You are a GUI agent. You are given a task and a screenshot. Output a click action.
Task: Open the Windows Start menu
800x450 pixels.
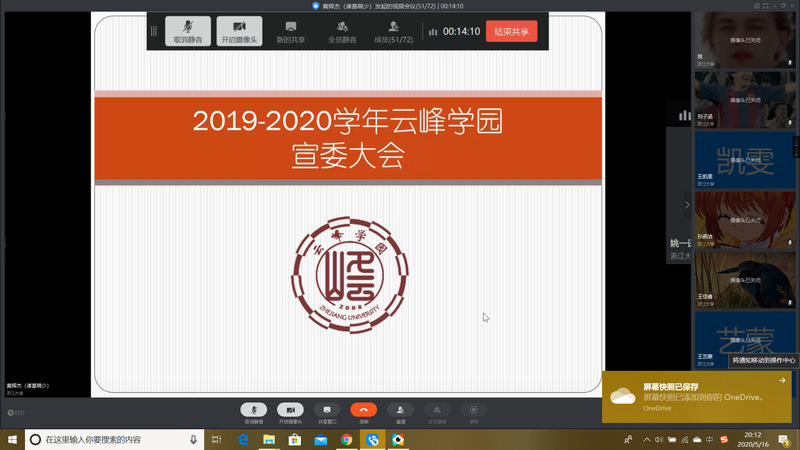click(12, 439)
